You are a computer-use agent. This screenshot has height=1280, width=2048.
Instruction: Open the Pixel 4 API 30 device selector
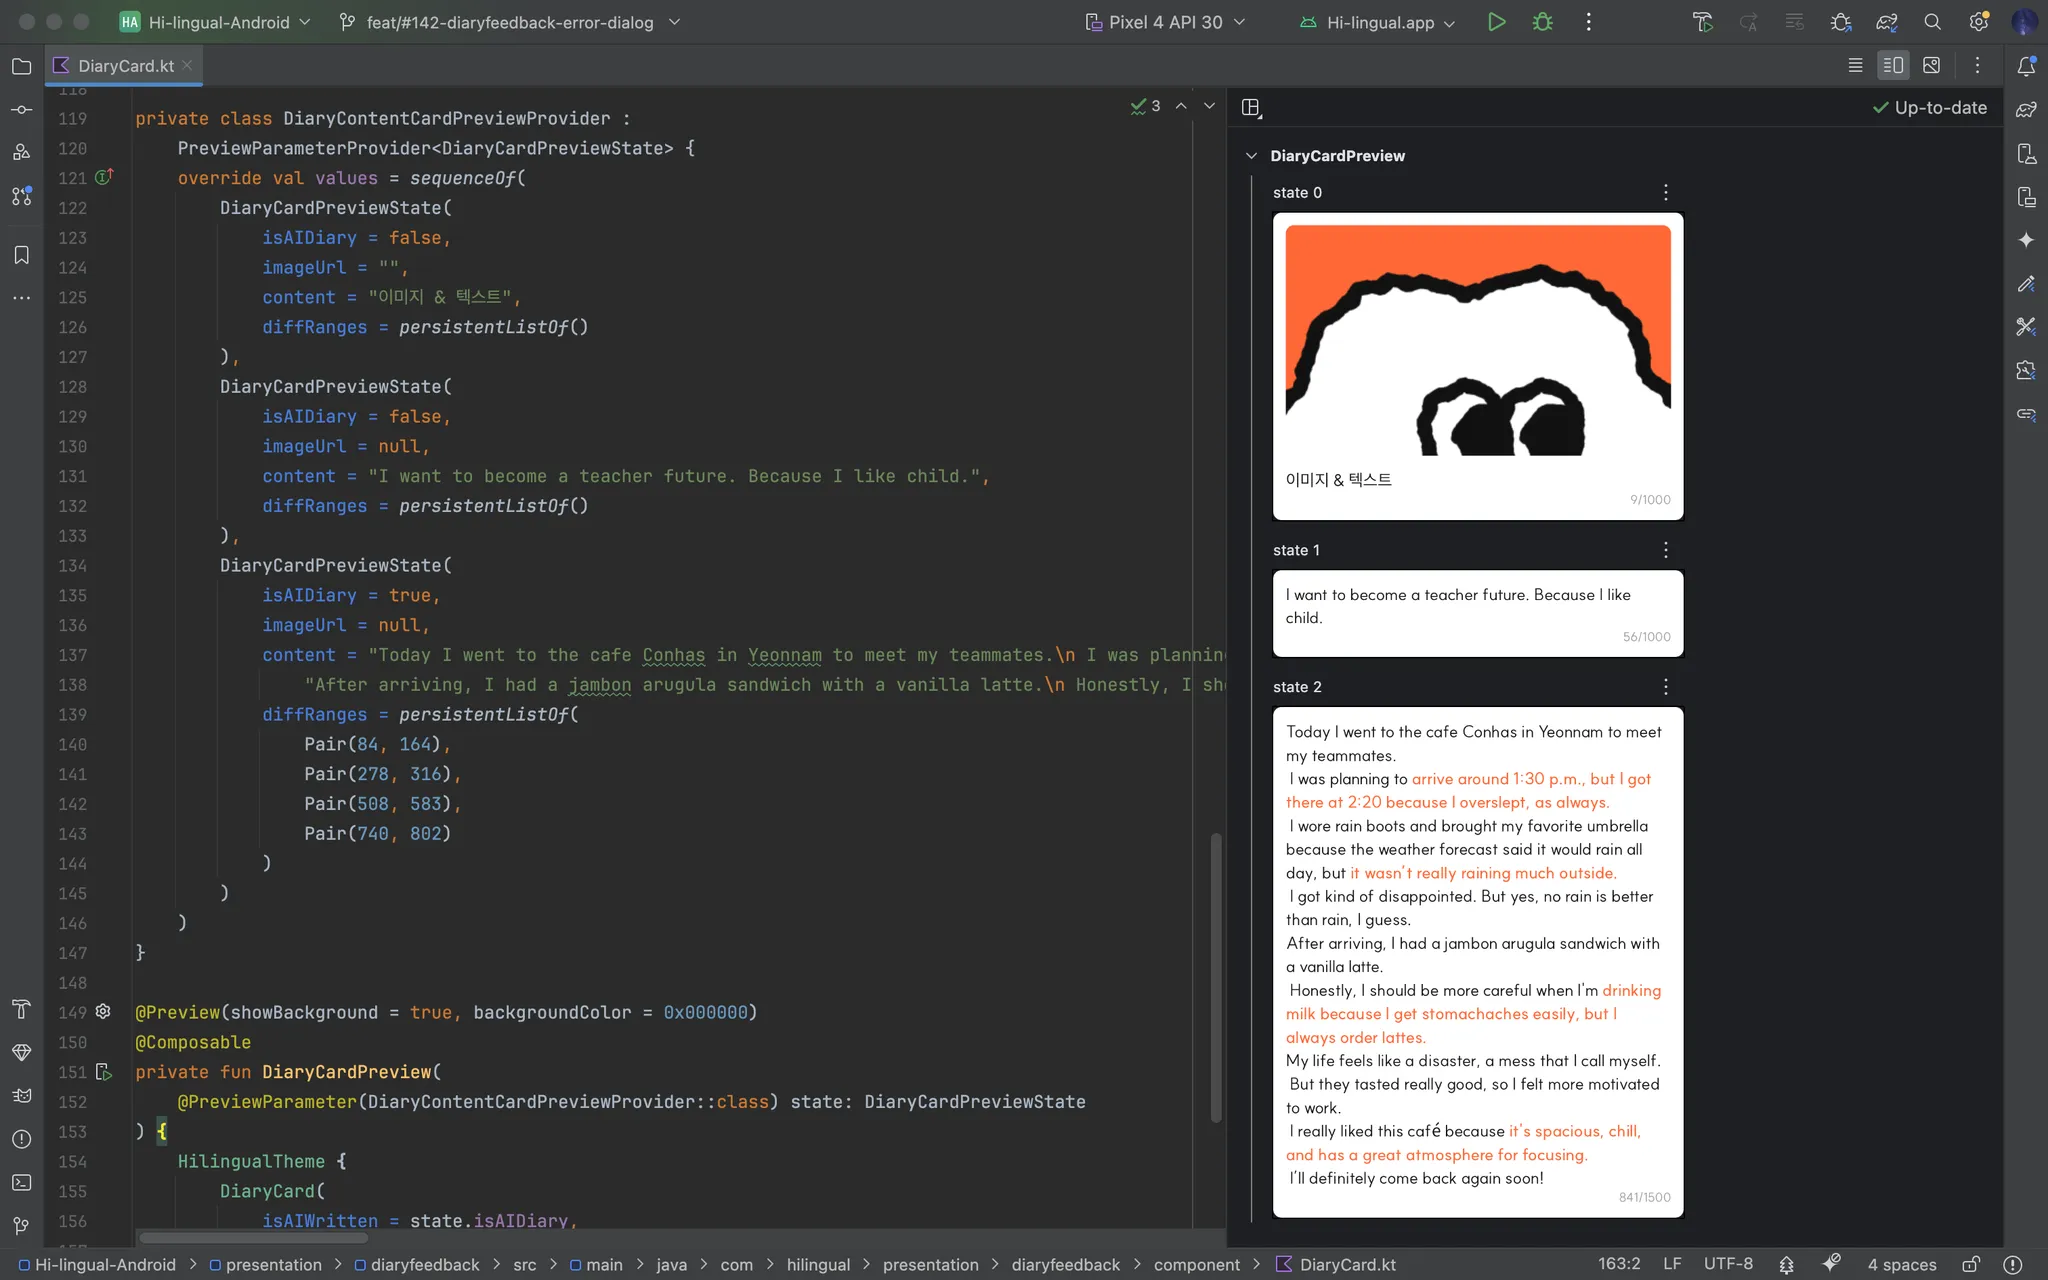[1166, 22]
